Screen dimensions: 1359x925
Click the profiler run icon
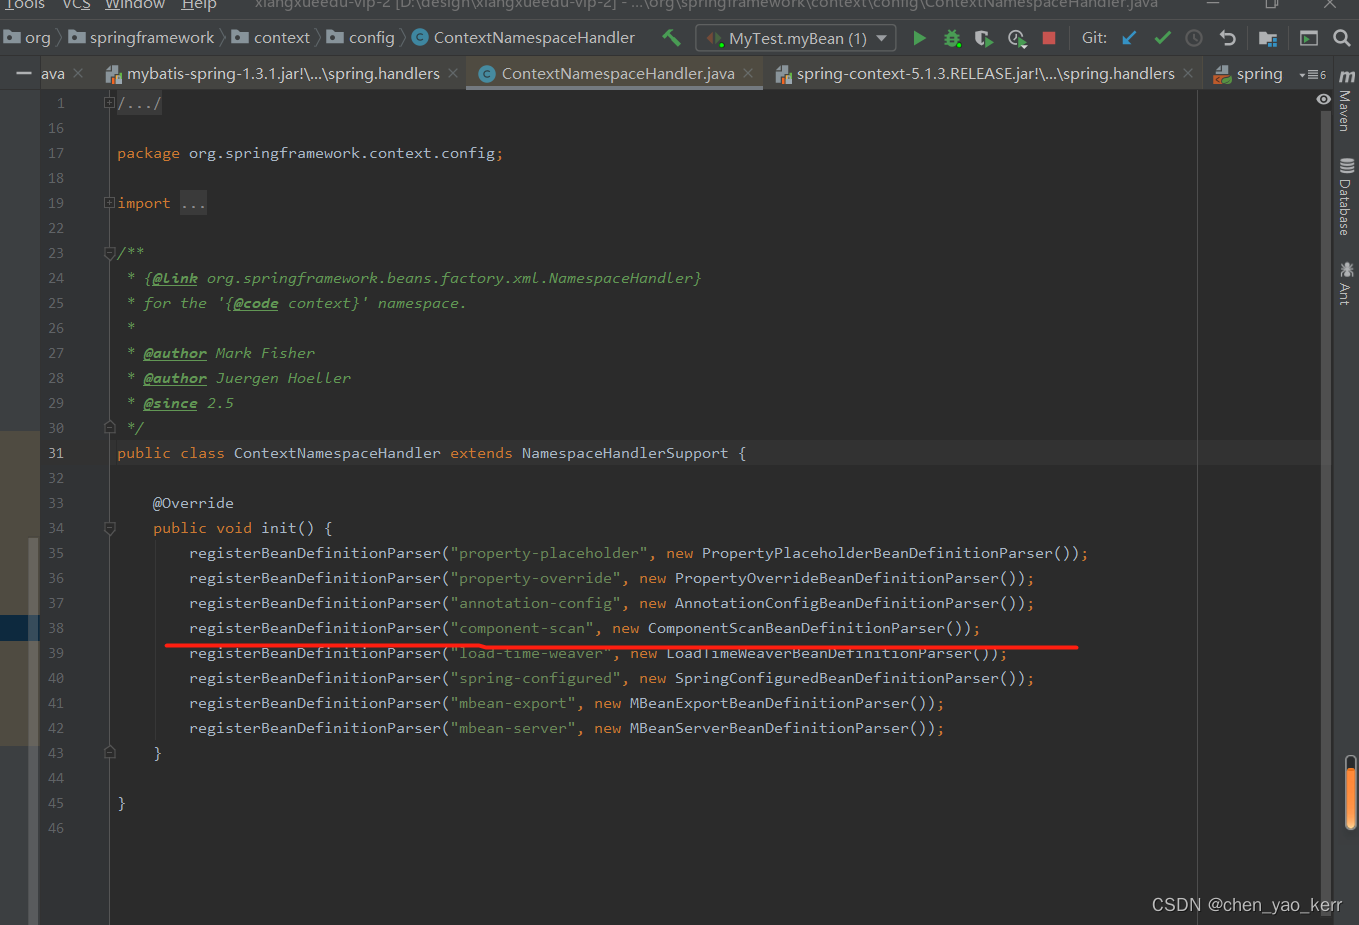[1017, 38]
